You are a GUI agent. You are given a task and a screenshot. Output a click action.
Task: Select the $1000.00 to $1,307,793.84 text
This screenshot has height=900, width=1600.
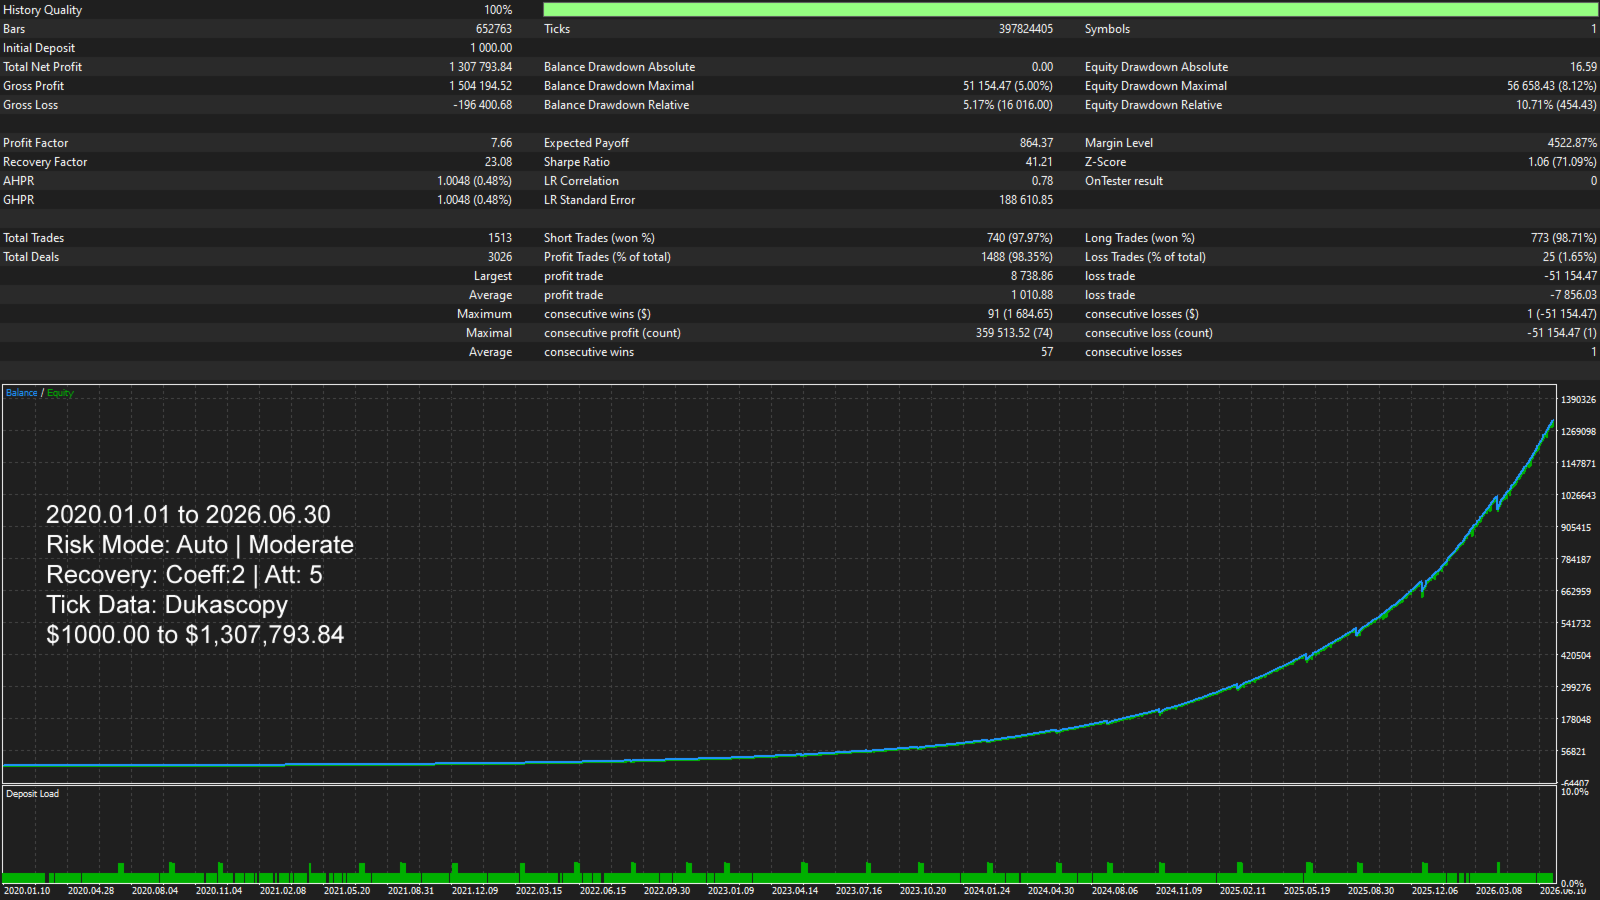[195, 635]
